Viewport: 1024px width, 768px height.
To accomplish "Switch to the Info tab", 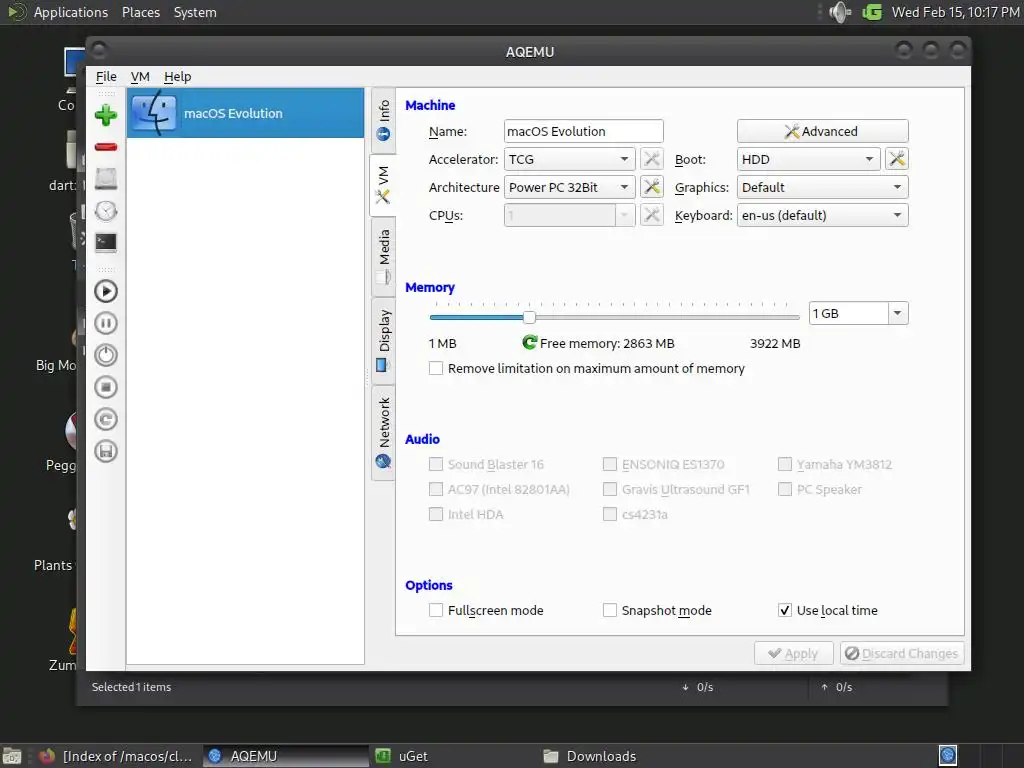I will point(383,120).
